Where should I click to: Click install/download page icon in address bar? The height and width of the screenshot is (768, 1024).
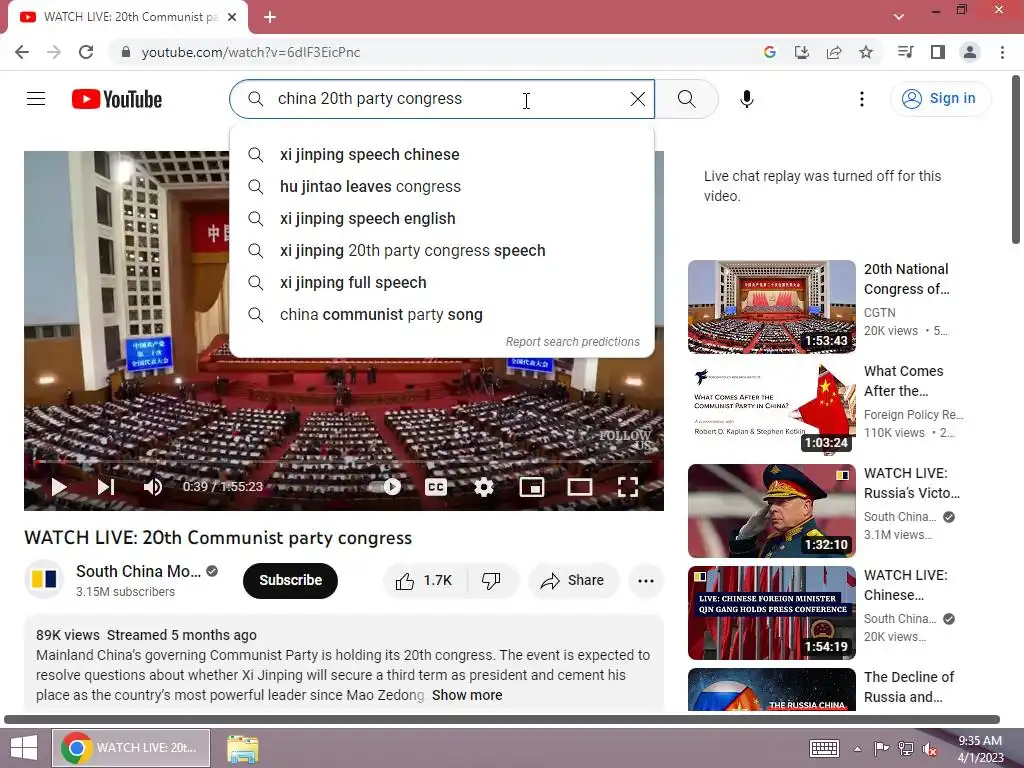click(801, 52)
